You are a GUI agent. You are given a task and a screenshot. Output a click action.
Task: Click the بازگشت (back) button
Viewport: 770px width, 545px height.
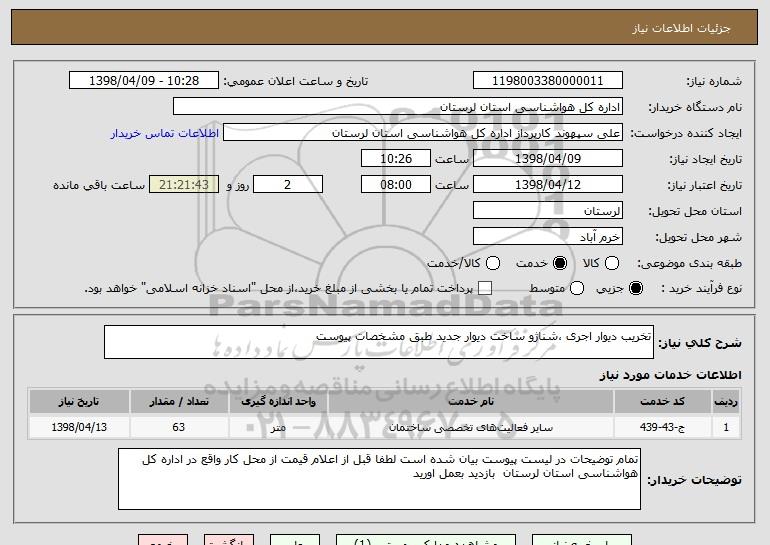pos(229,540)
